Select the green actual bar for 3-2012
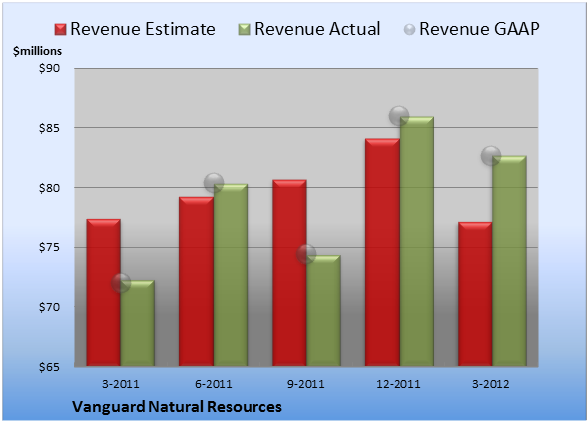 pos(509,261)
